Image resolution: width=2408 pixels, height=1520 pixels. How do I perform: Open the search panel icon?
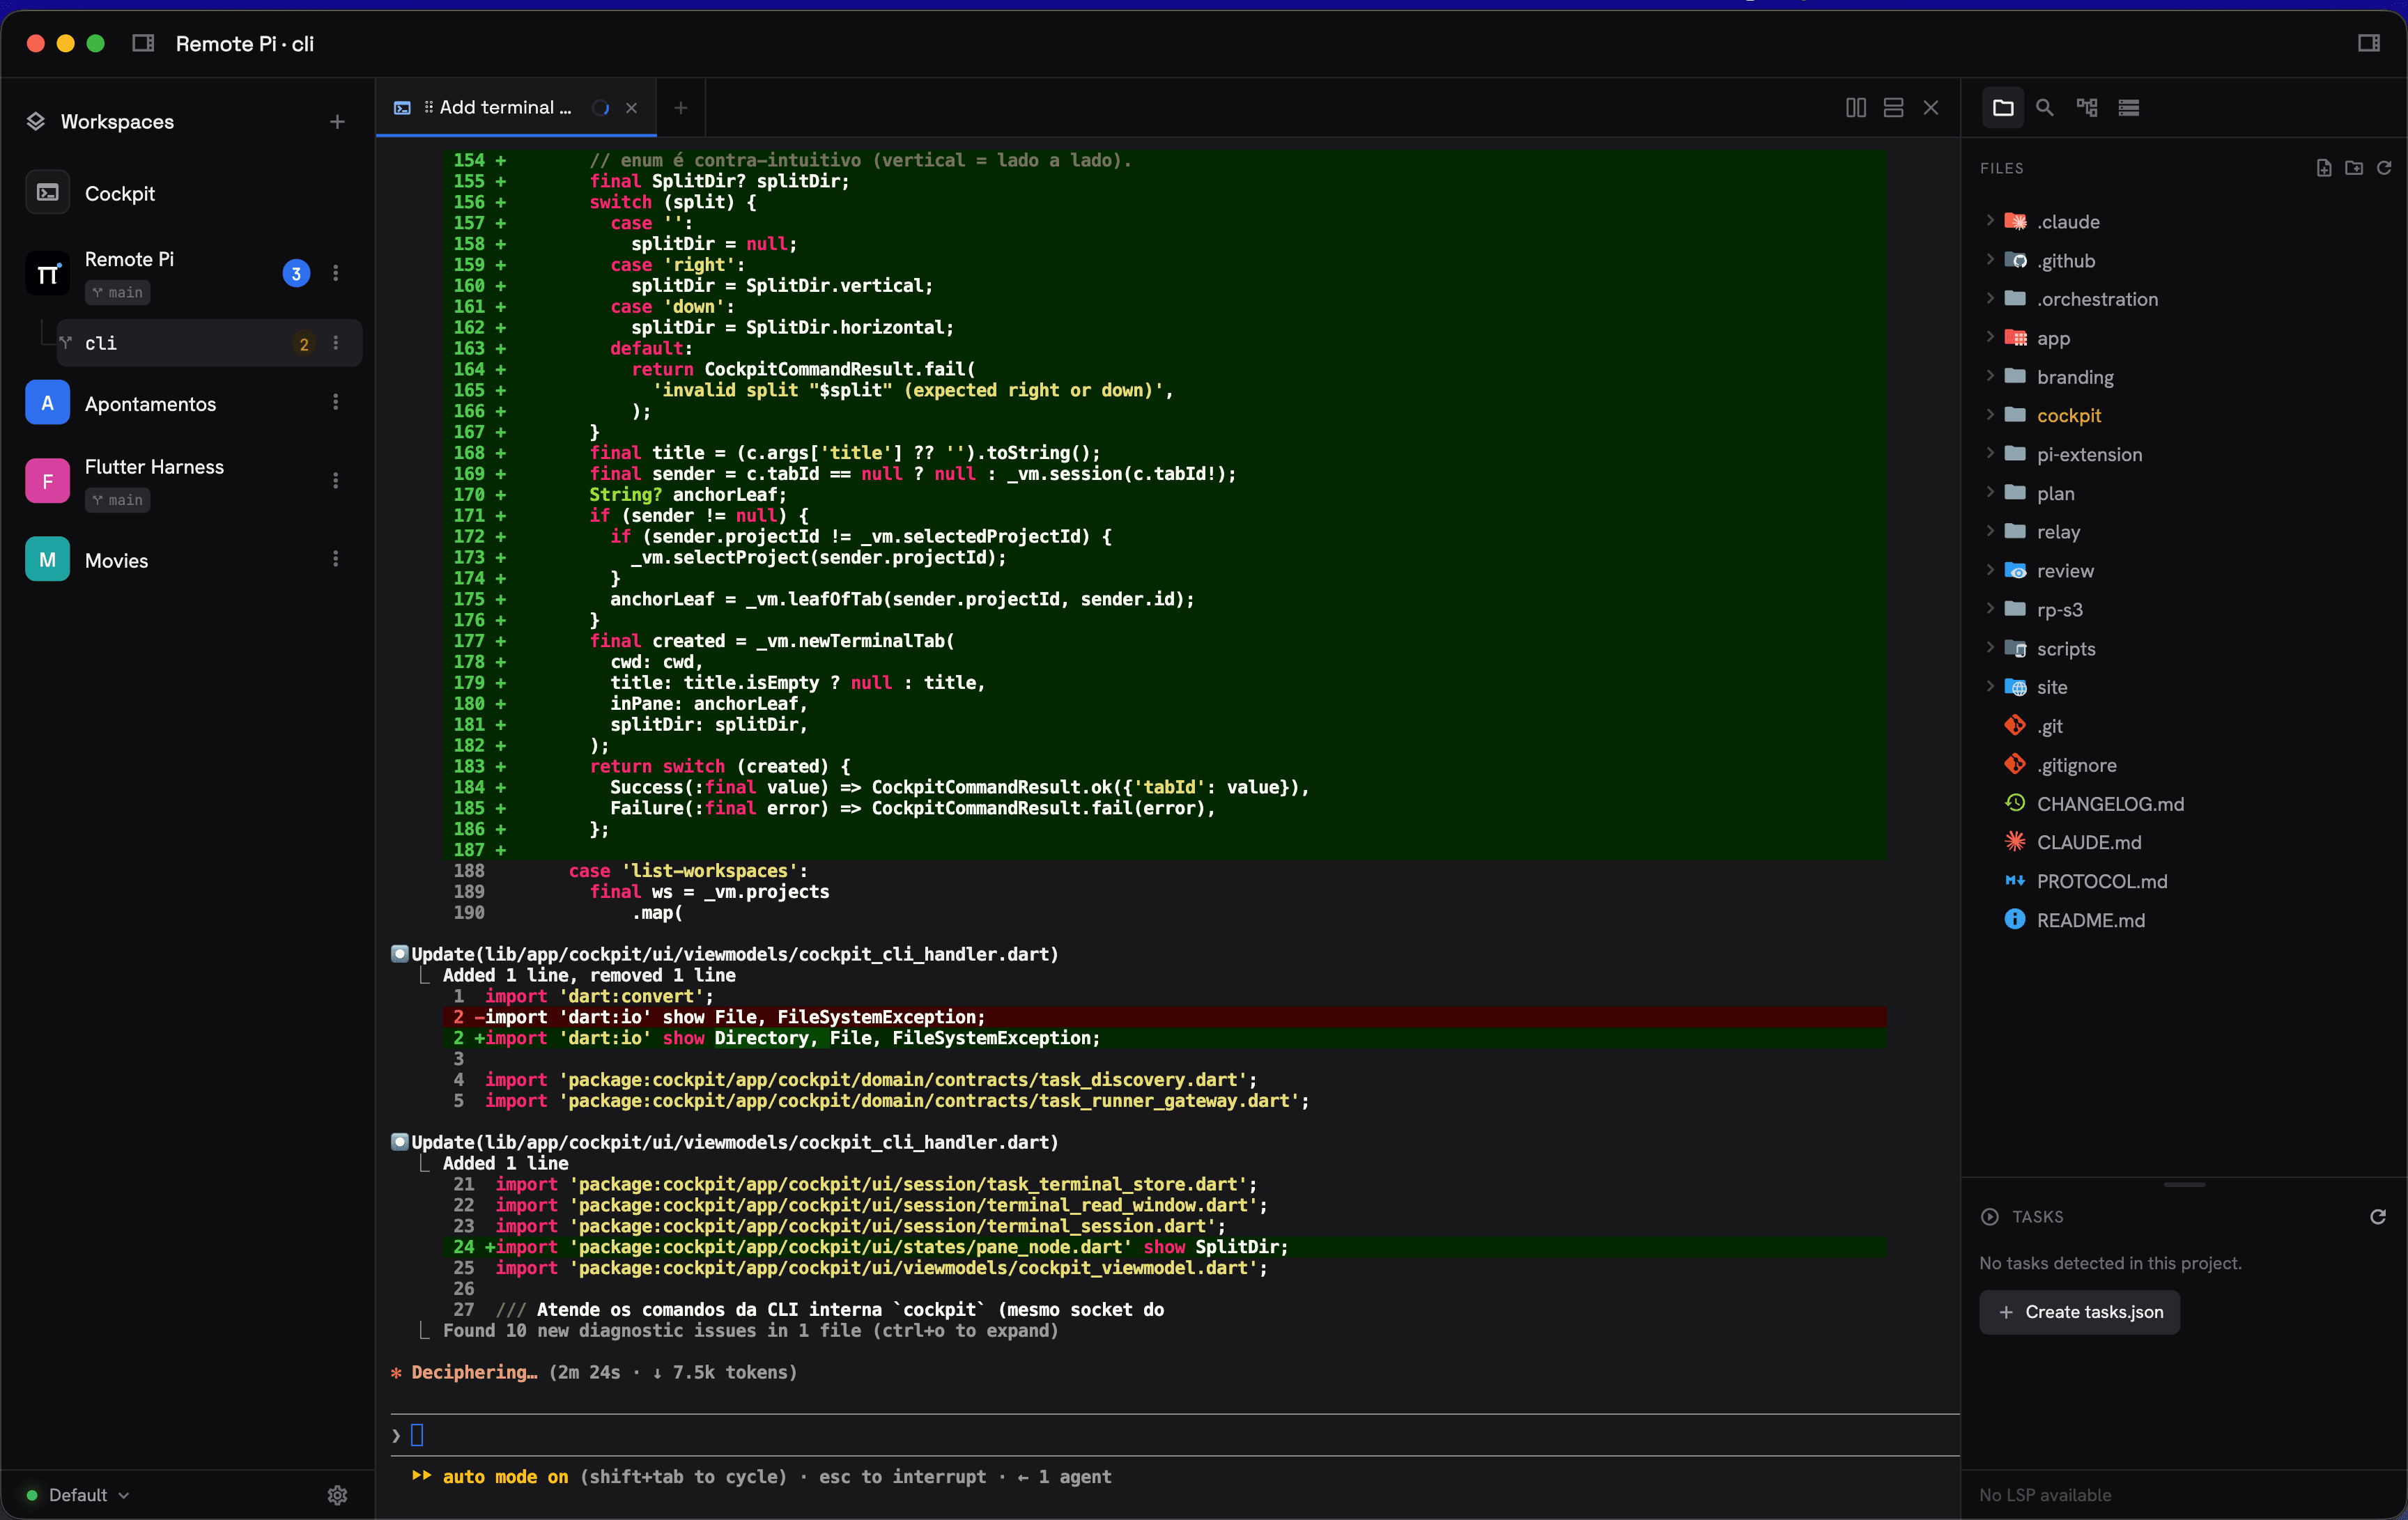coord(2045,107)
